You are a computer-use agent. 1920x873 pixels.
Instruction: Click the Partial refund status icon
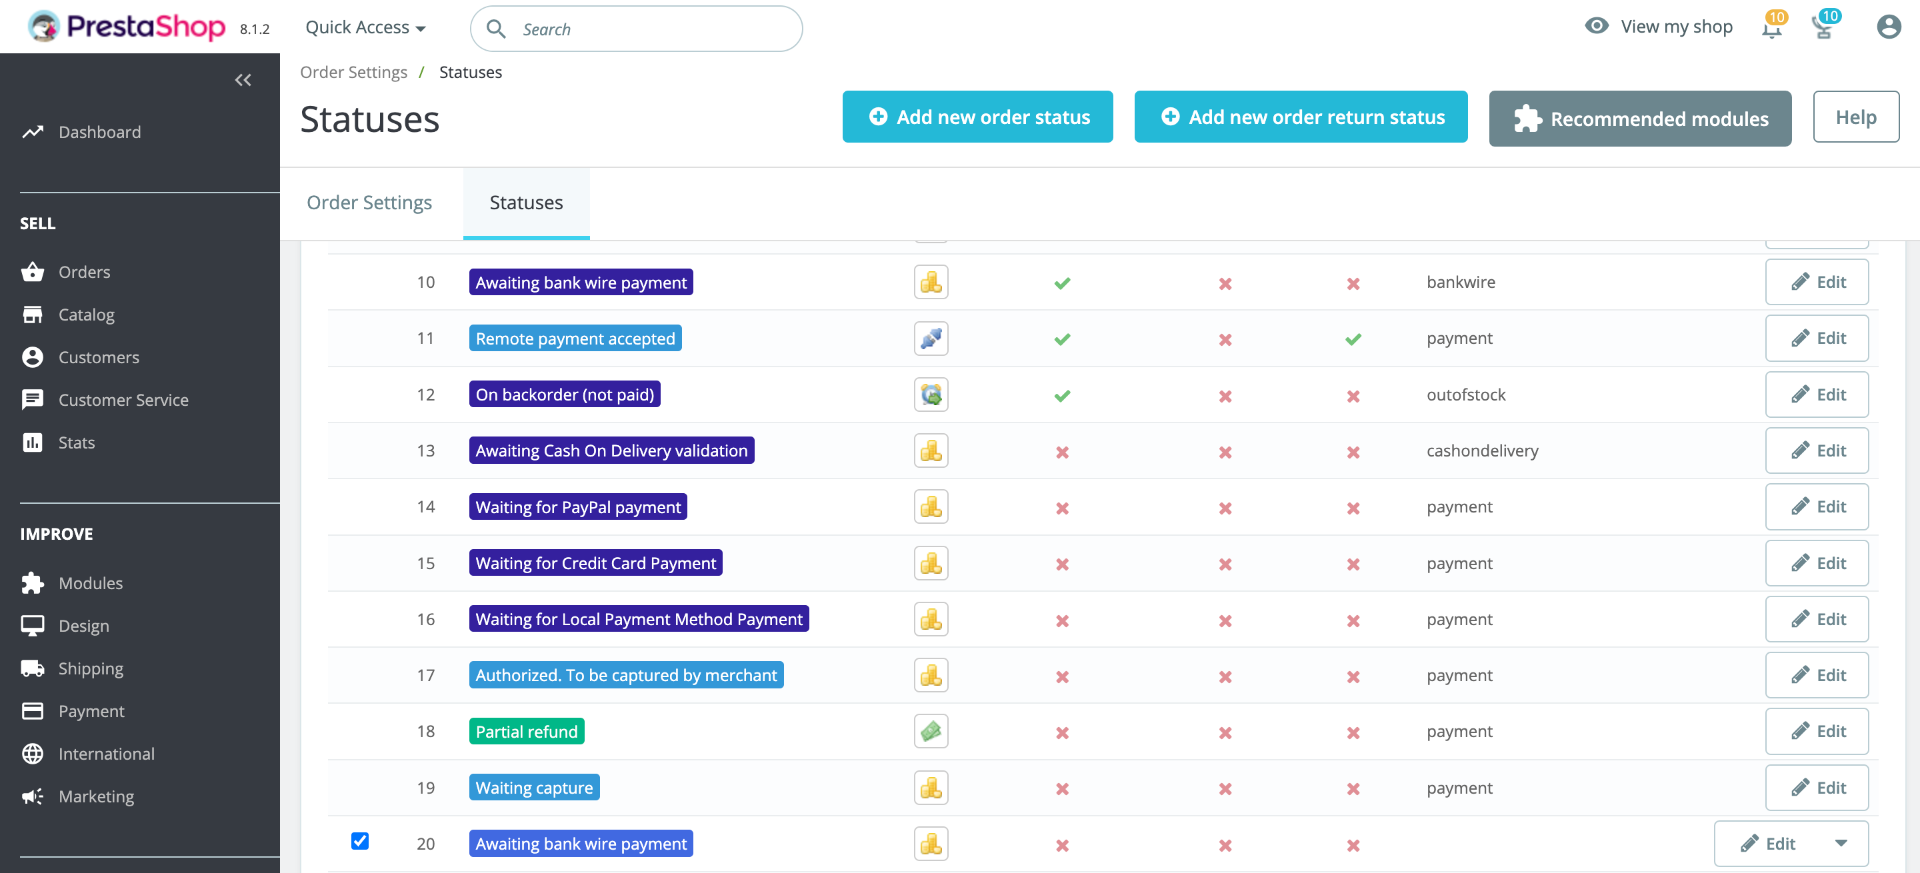(931, 732)
